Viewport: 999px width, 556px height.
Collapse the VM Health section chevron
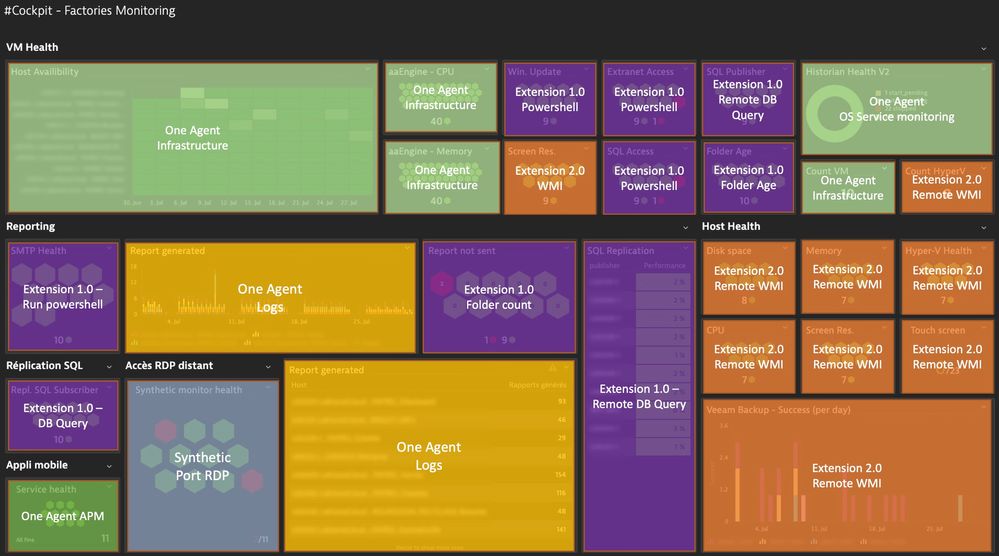(985, 47)
